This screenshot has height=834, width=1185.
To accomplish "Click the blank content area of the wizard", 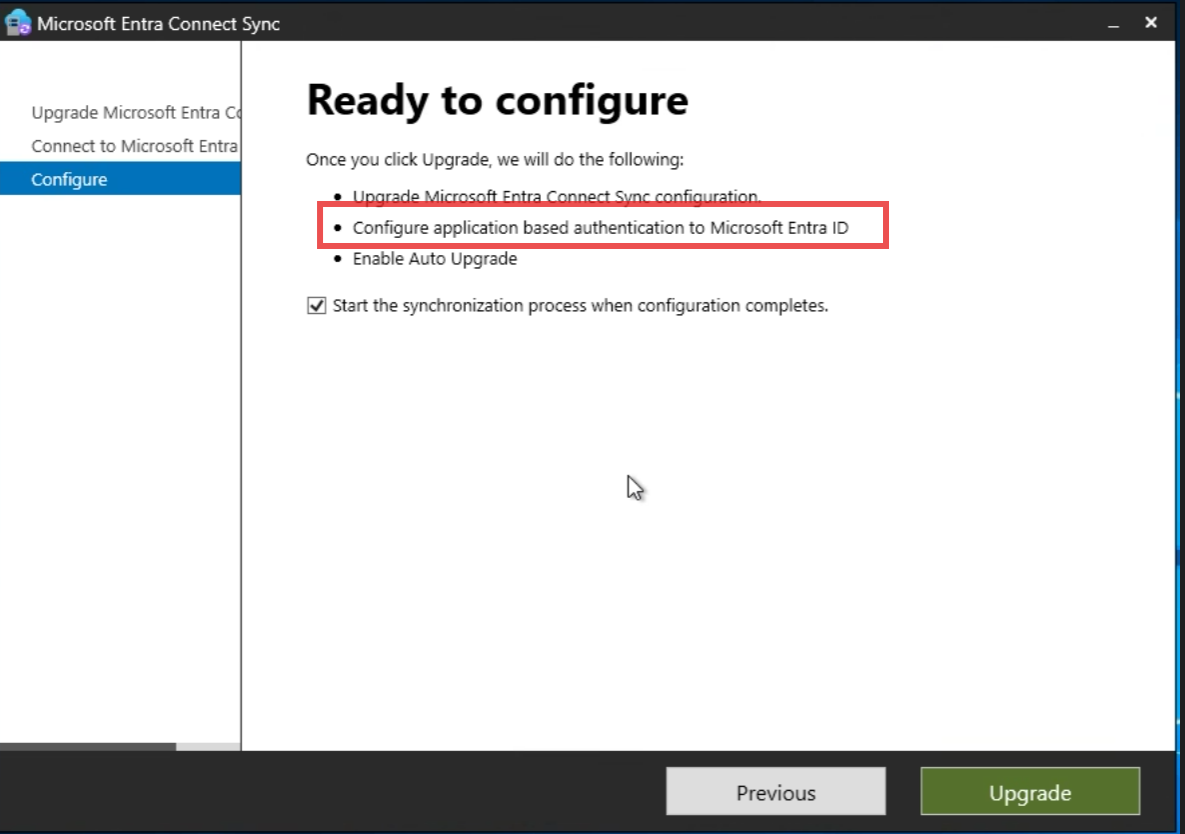I will [700, 550].
